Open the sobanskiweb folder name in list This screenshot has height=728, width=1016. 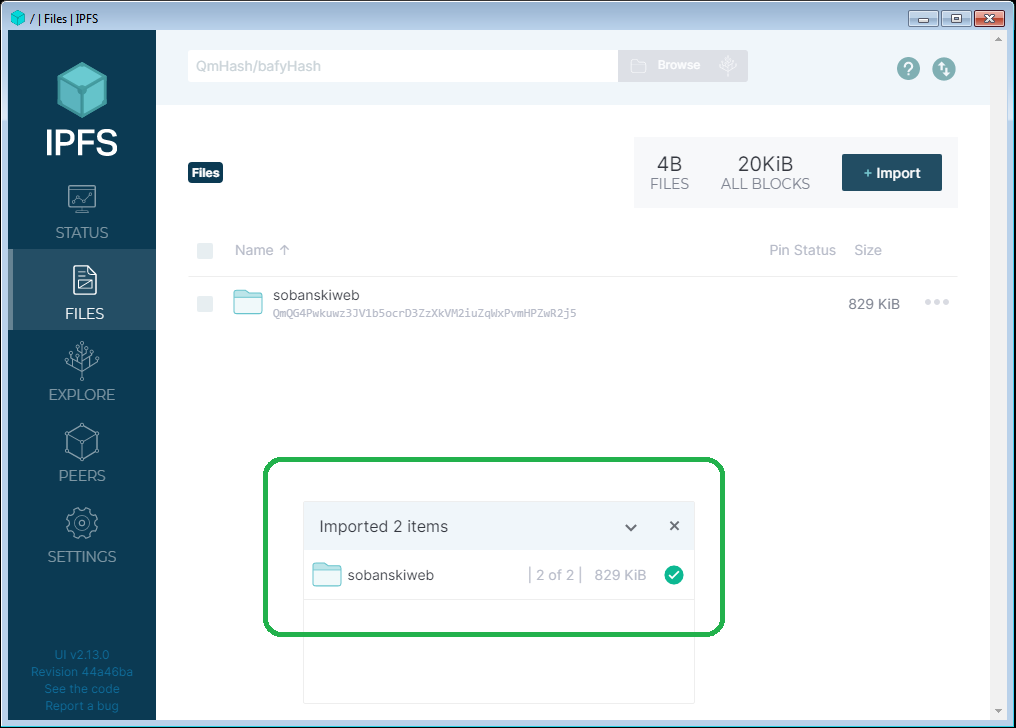316,295
